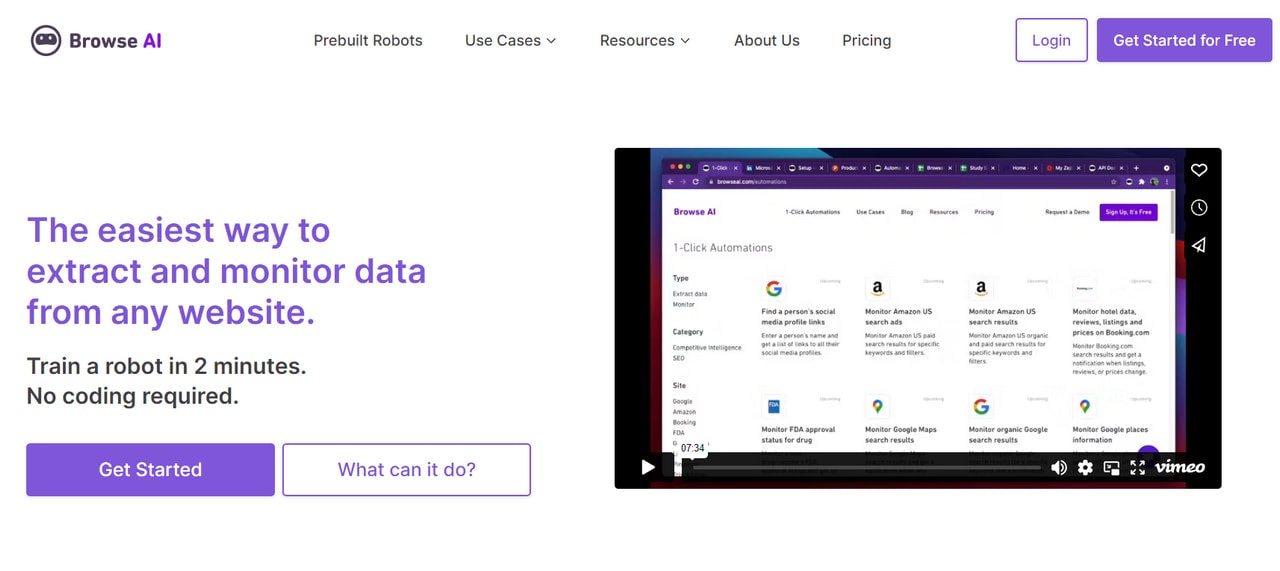Play the Vimeo video
Viewport: 1280px width, 571px height.
tap(648, 467)
